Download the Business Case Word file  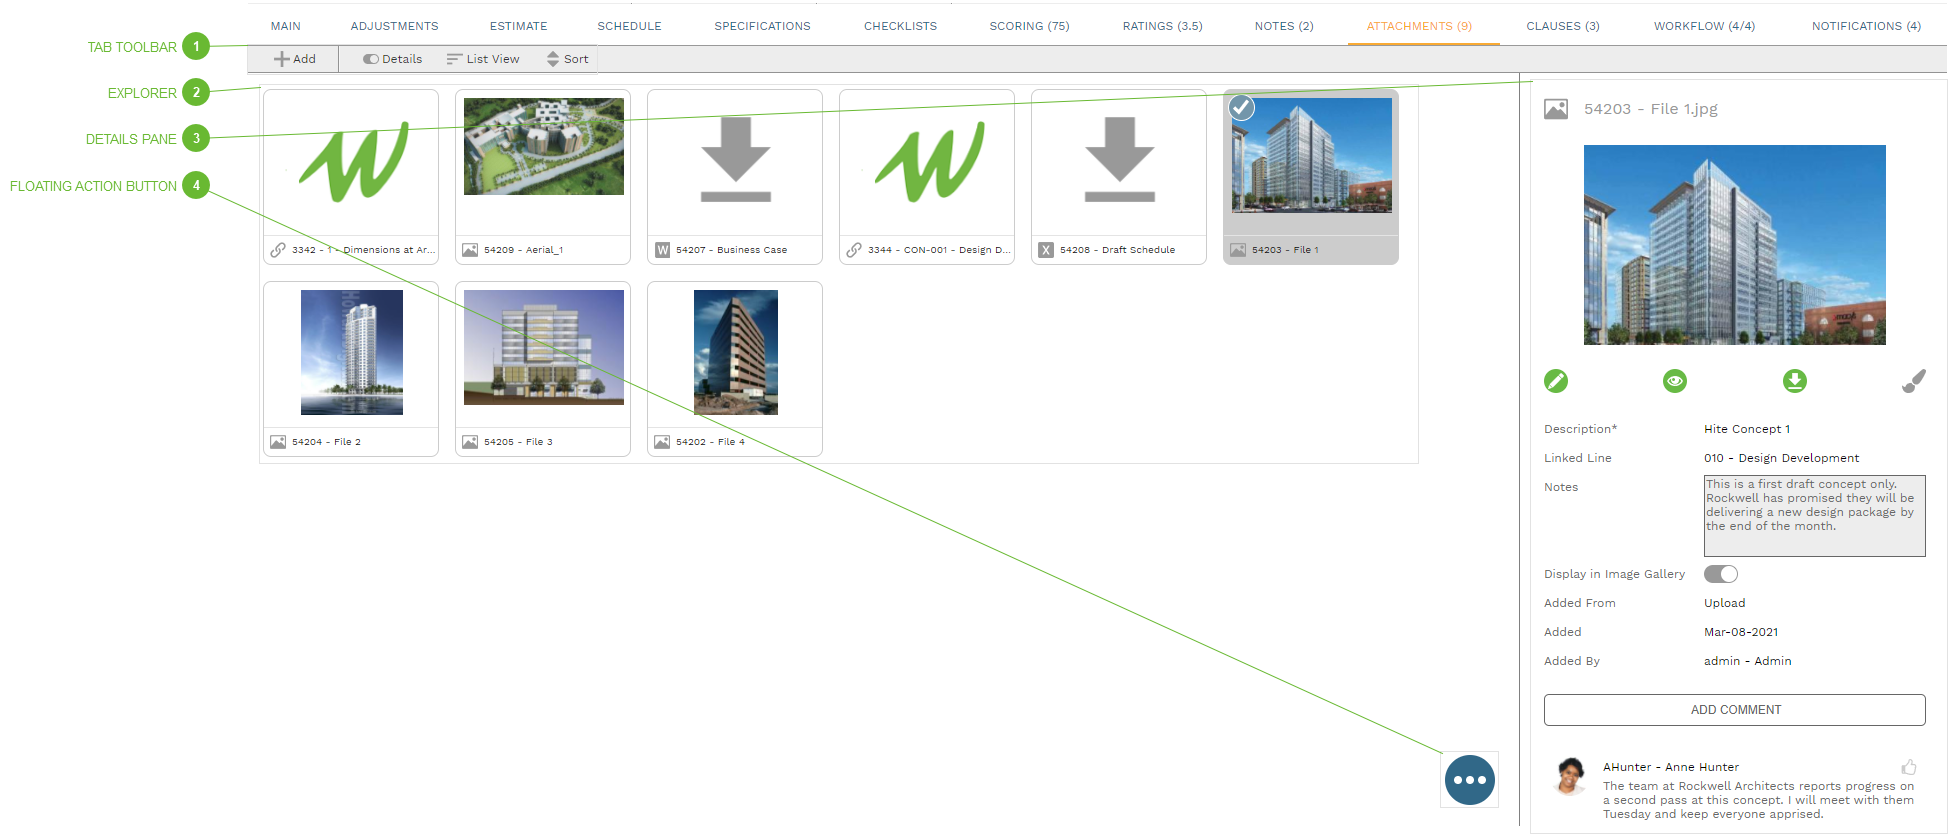point(735,160)
